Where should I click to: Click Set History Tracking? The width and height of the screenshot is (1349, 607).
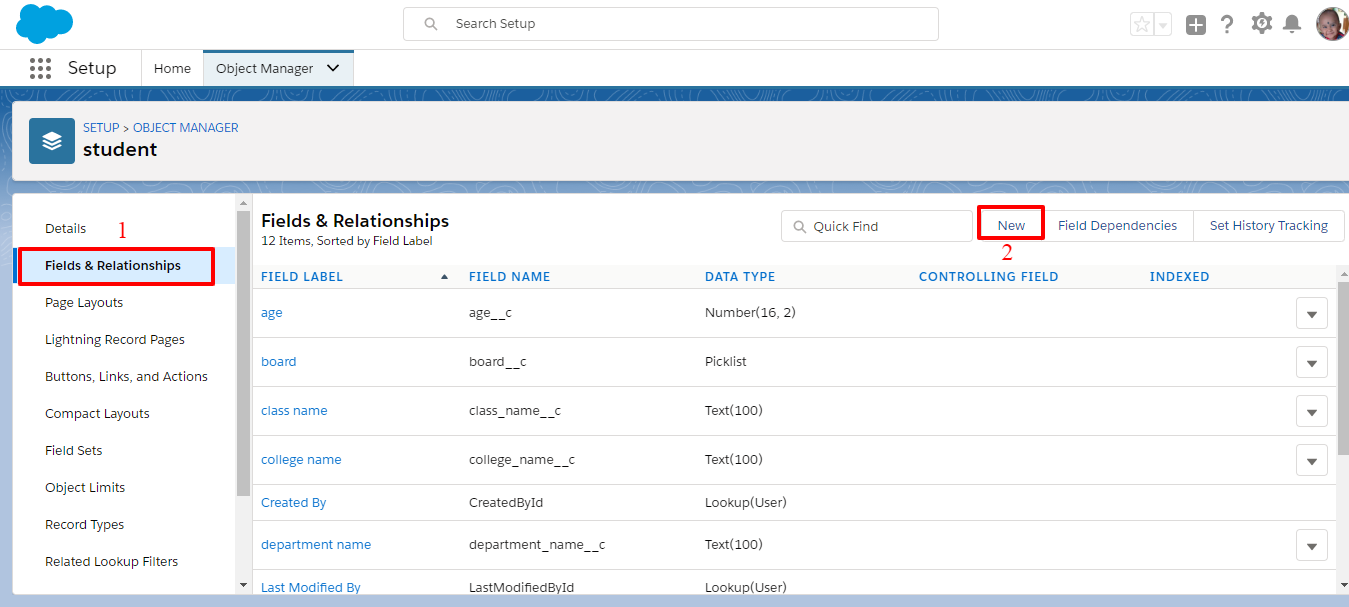pyautogui.click(x=1268, y=225)
